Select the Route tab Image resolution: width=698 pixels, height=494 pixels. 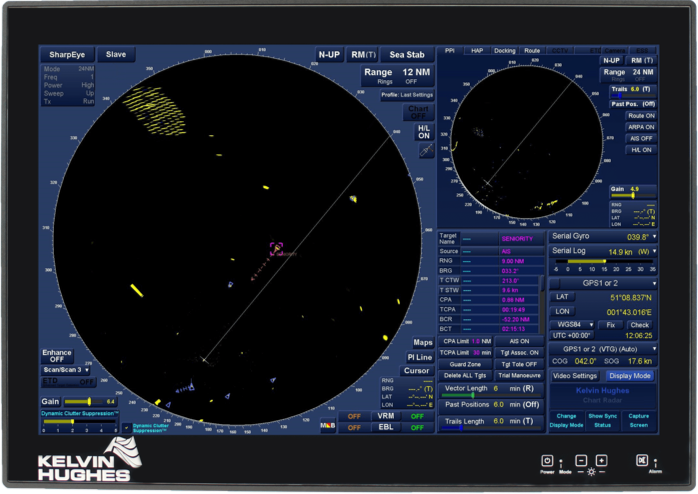[x=532, y=50]
